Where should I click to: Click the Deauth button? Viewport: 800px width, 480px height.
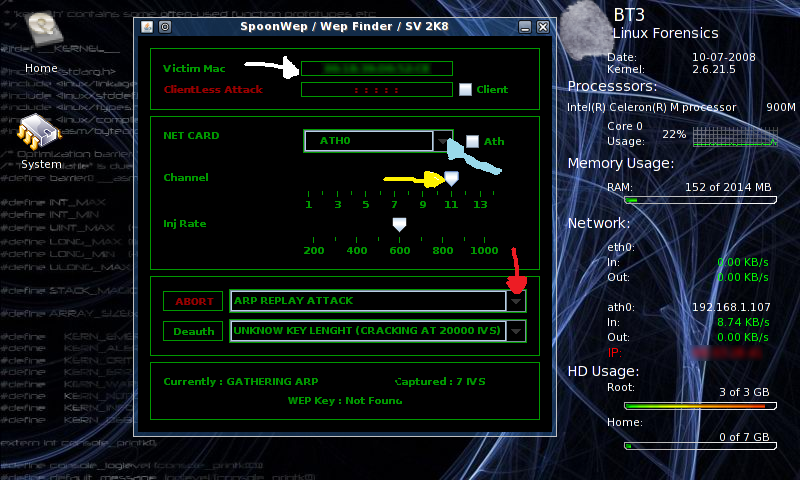click(x=193, y=331)
